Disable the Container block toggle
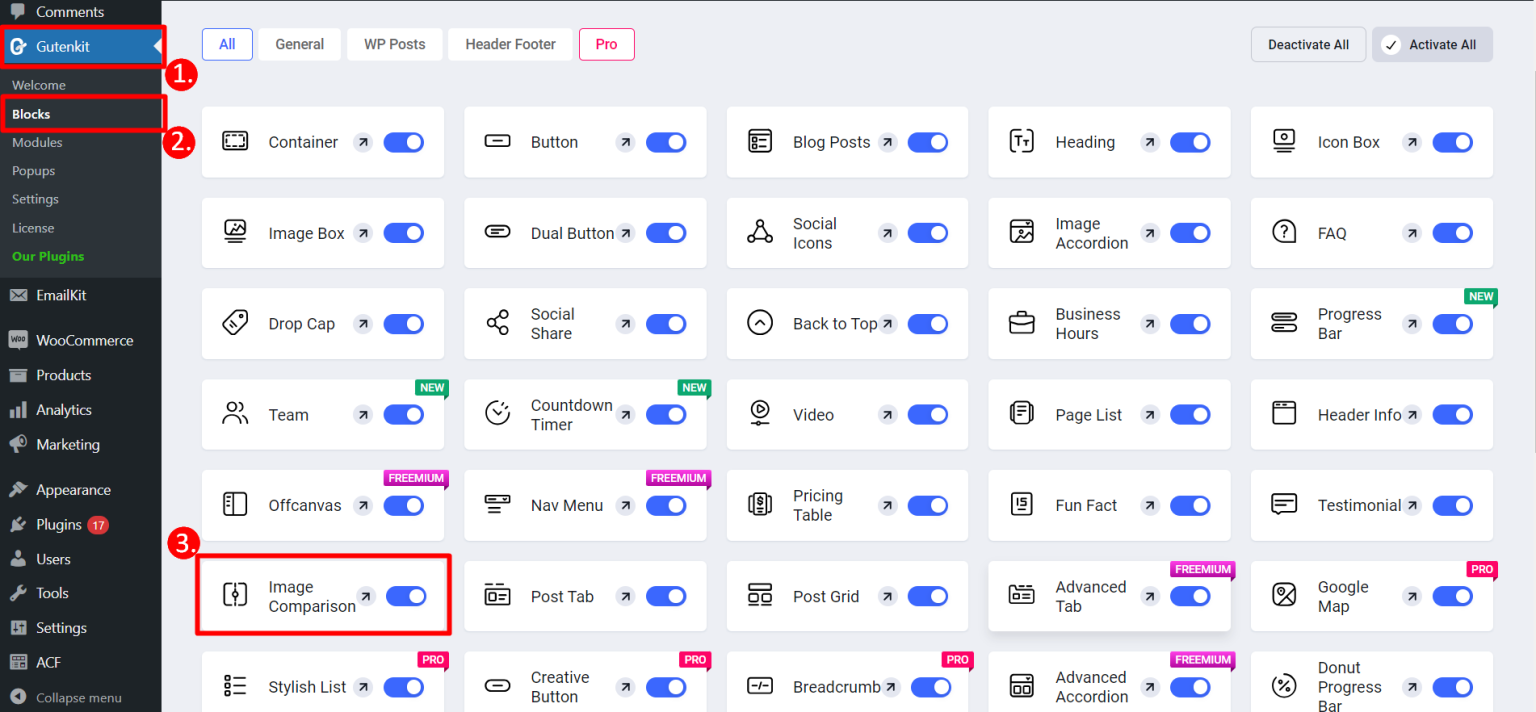 tap(403, 142)
